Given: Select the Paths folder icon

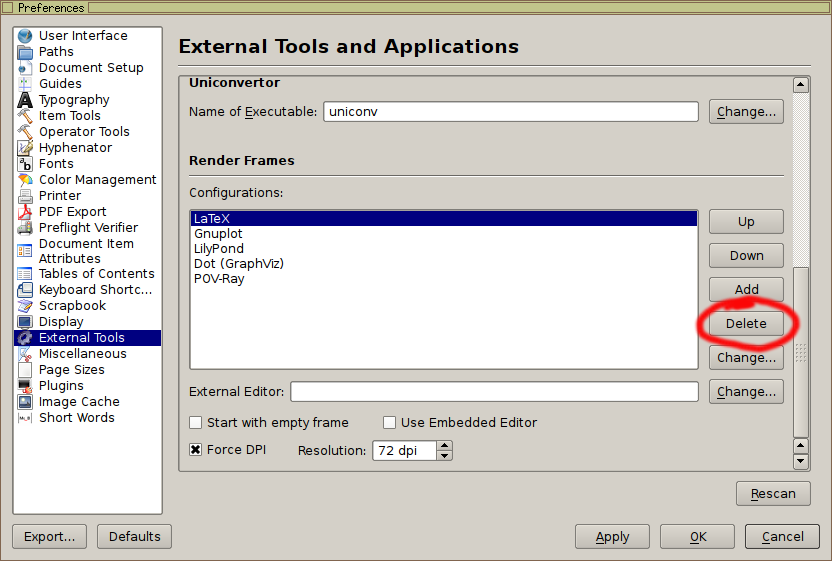Looking at the screenshot, I should [x=25, y=52].
